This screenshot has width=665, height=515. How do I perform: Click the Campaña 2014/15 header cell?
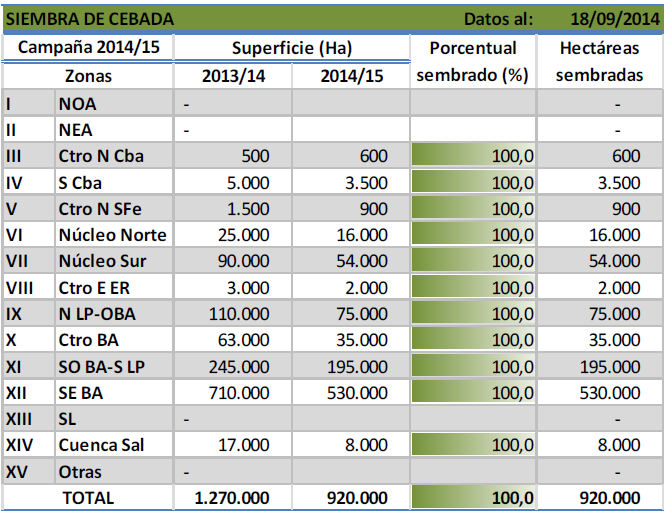(88, 48)
